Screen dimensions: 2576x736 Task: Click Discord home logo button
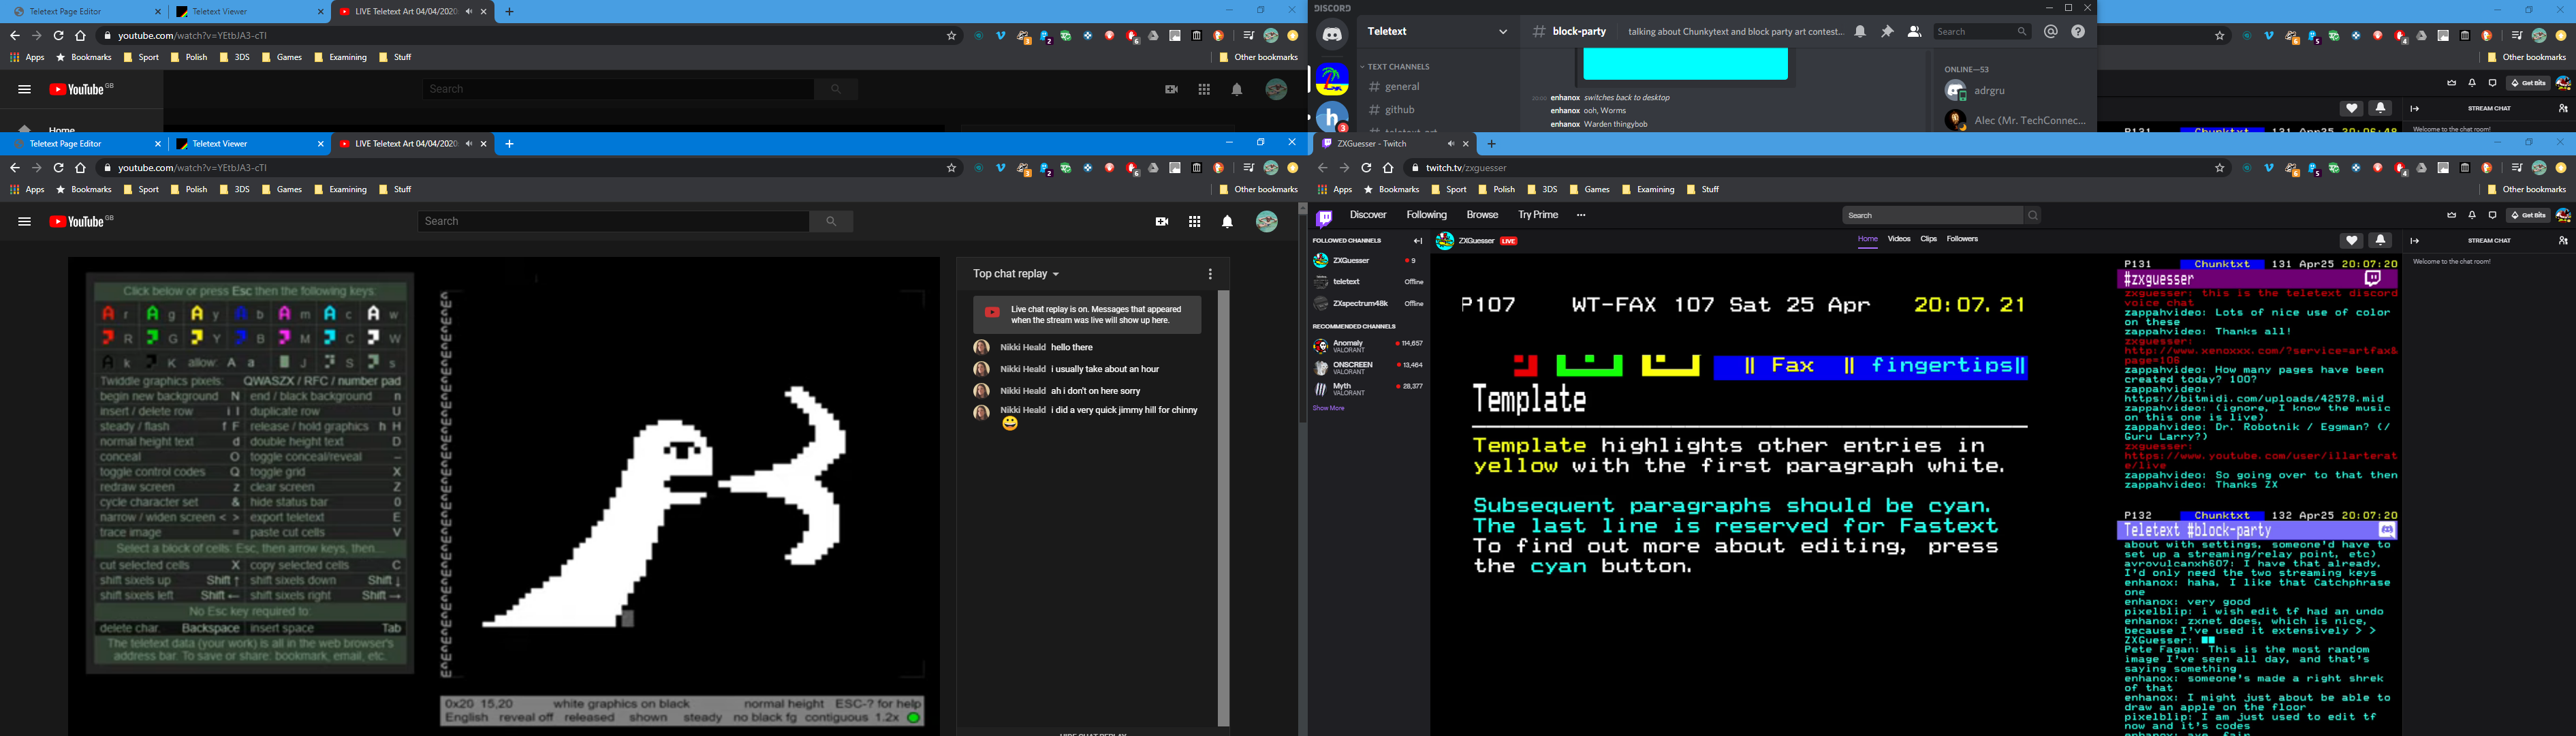pyautogui.click(x=1332, y=35)
